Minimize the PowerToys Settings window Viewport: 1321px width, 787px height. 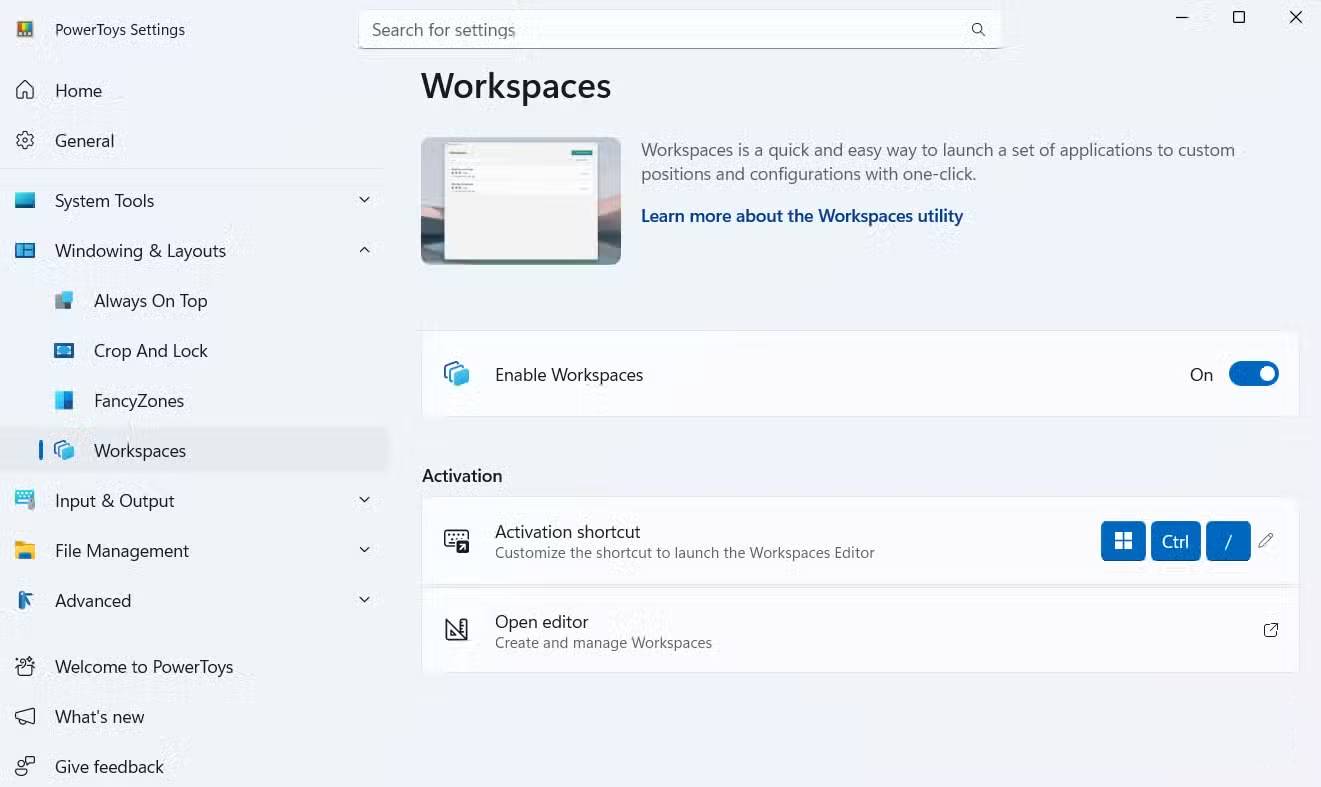pos(1182,17)
